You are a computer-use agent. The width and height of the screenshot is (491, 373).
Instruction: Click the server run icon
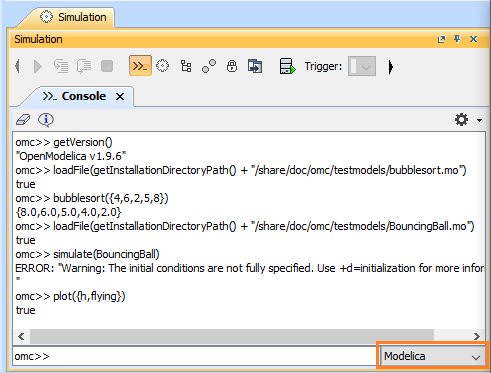(x=287, y=66)
